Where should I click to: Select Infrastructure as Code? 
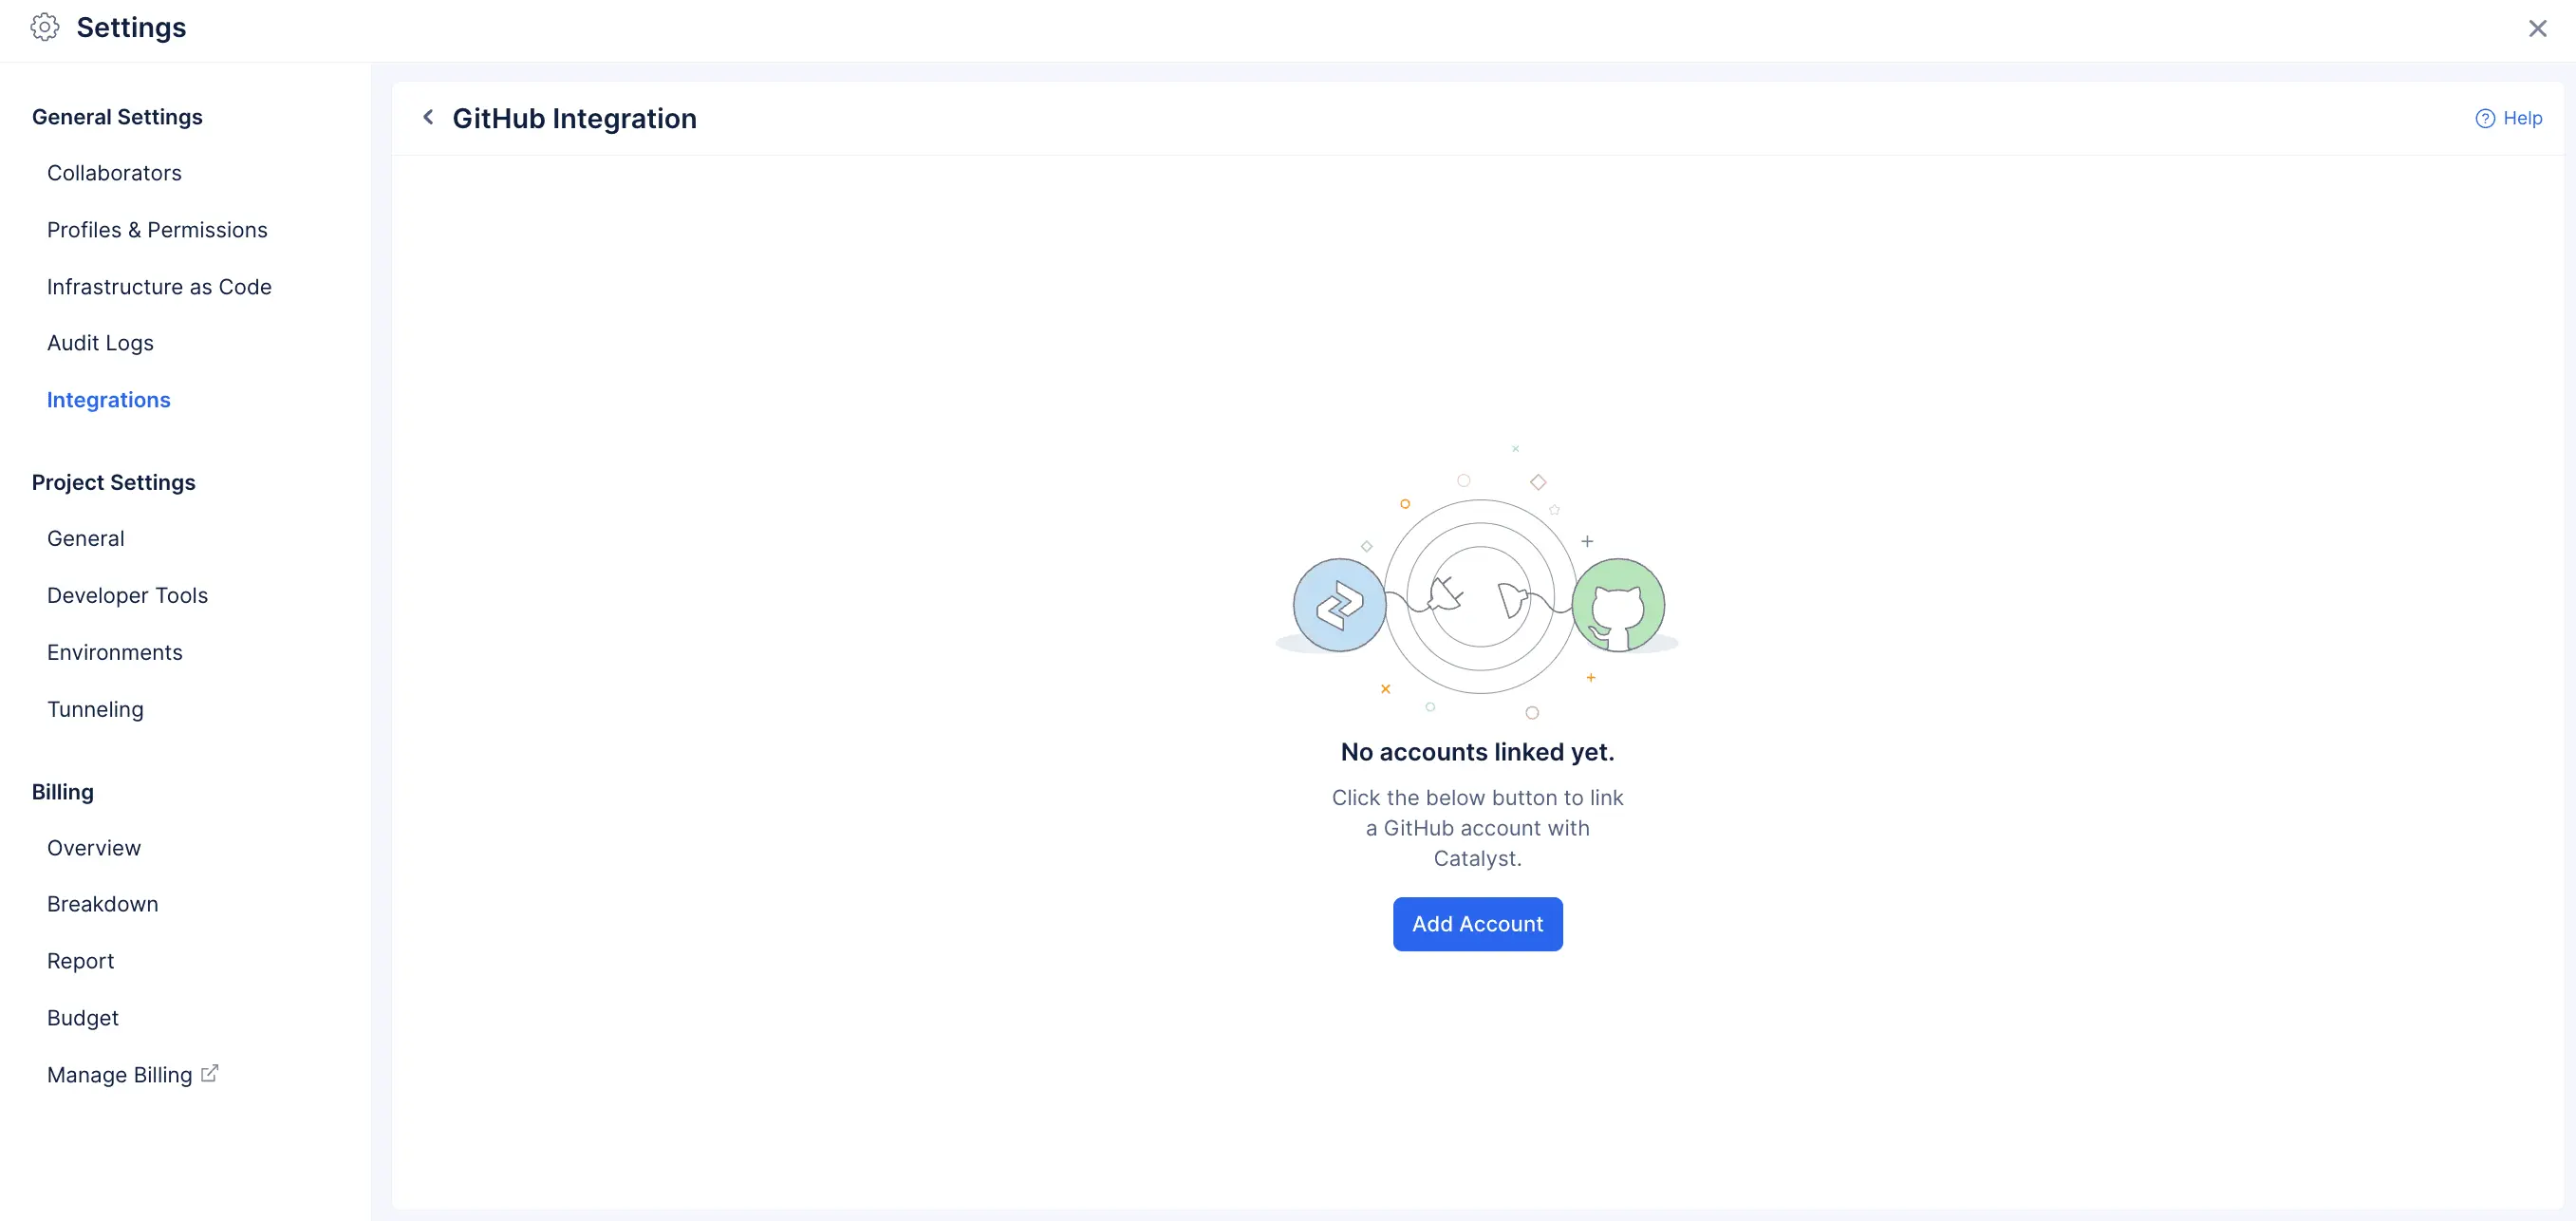[159, 287]
